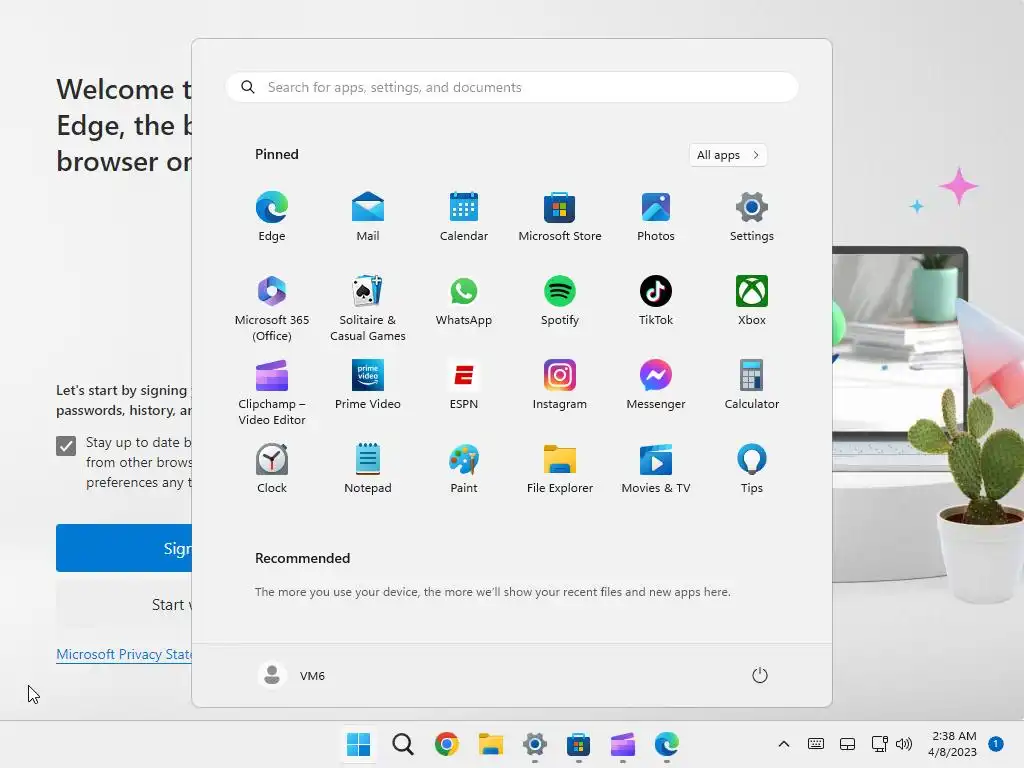Open the network status tray icon

[879, 744]
